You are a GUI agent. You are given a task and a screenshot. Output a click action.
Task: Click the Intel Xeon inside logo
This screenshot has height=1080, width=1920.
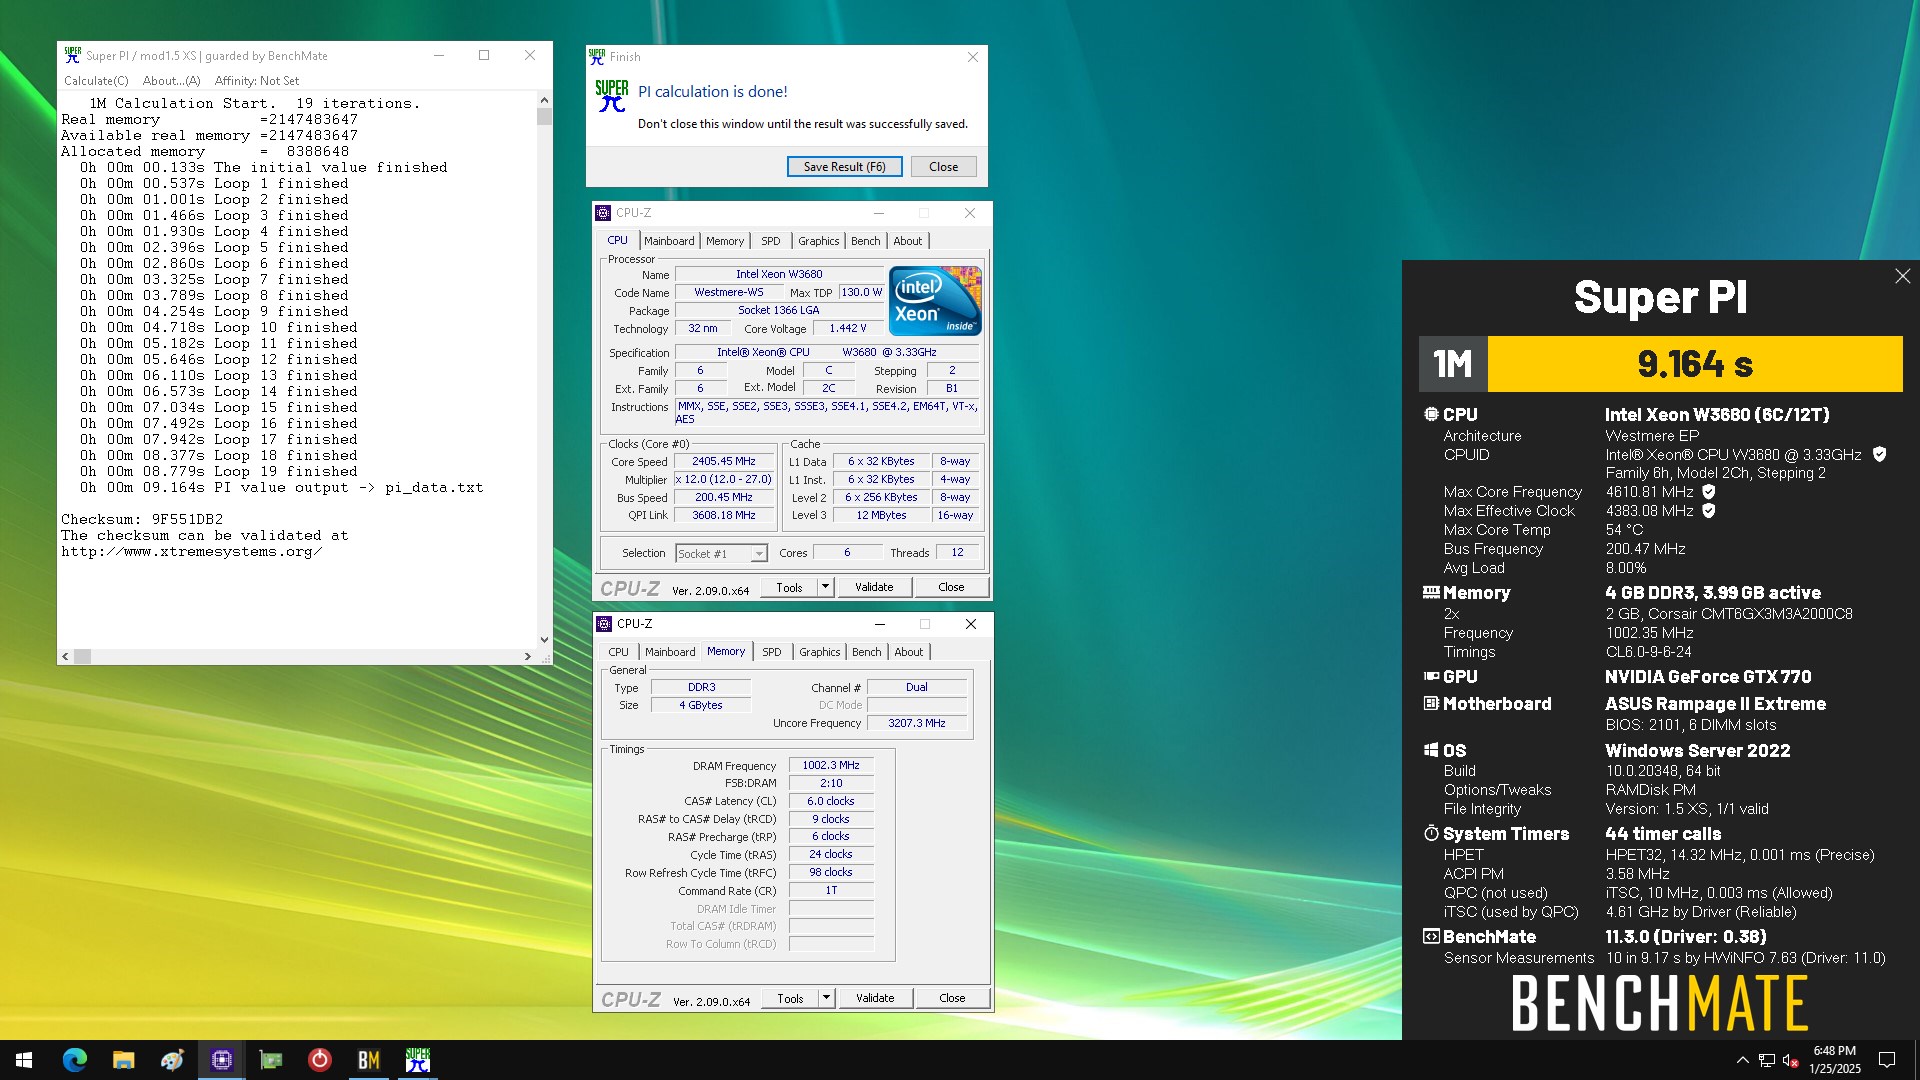click(935, 301)
